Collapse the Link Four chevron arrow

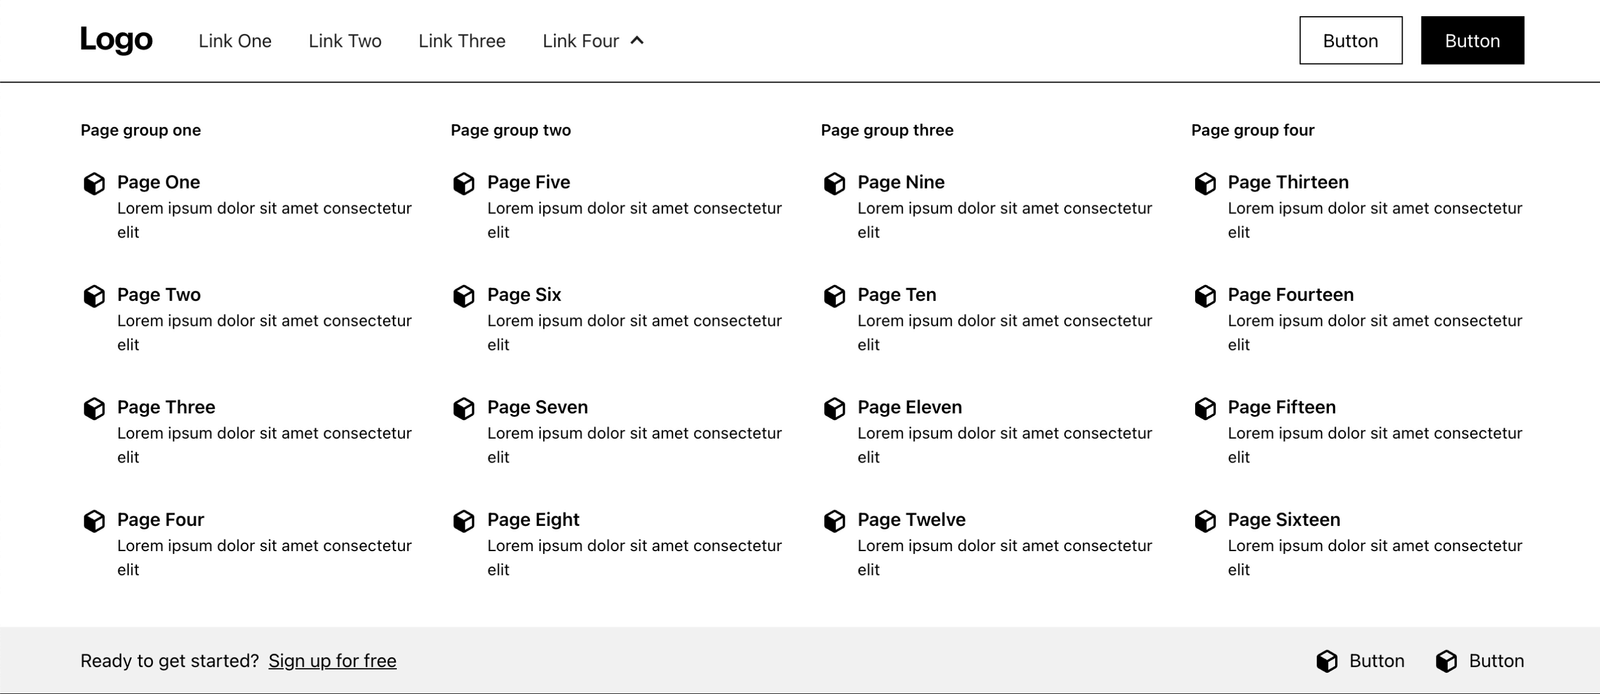(x=637, y=41)
